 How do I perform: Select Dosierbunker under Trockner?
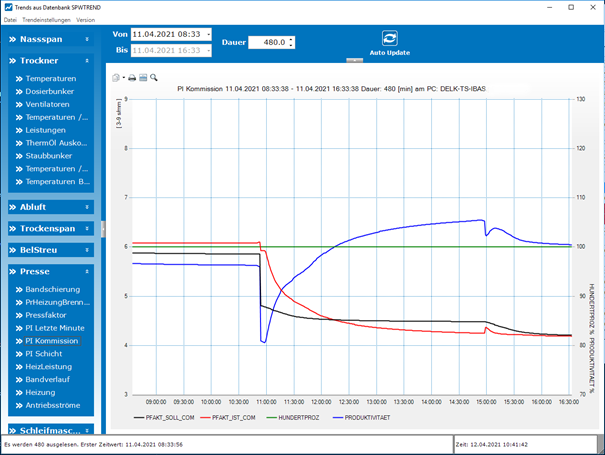tap(49, 91)
